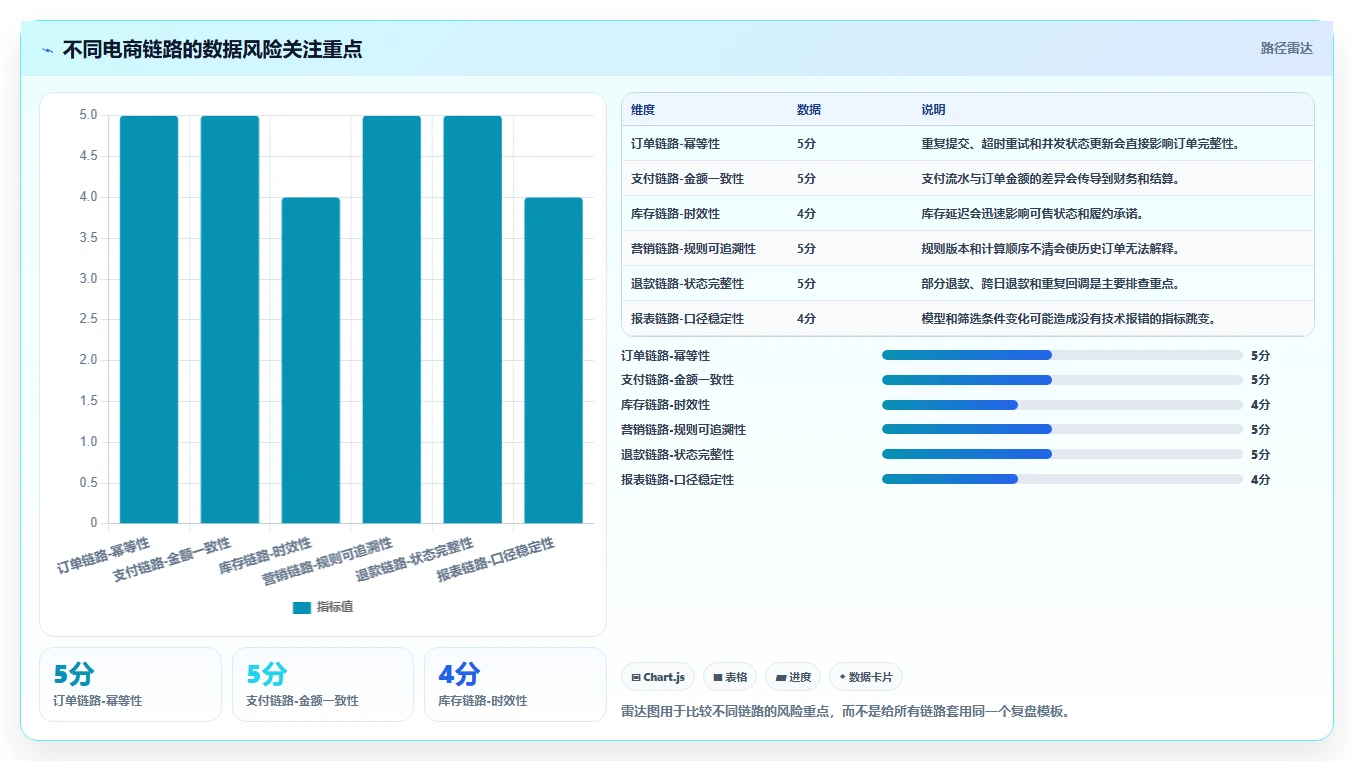Screen dimensions: 1354x761
Task: Click table cell 营销链路-规则可追溯性 in 维度 column
Action: click(693, 249)
